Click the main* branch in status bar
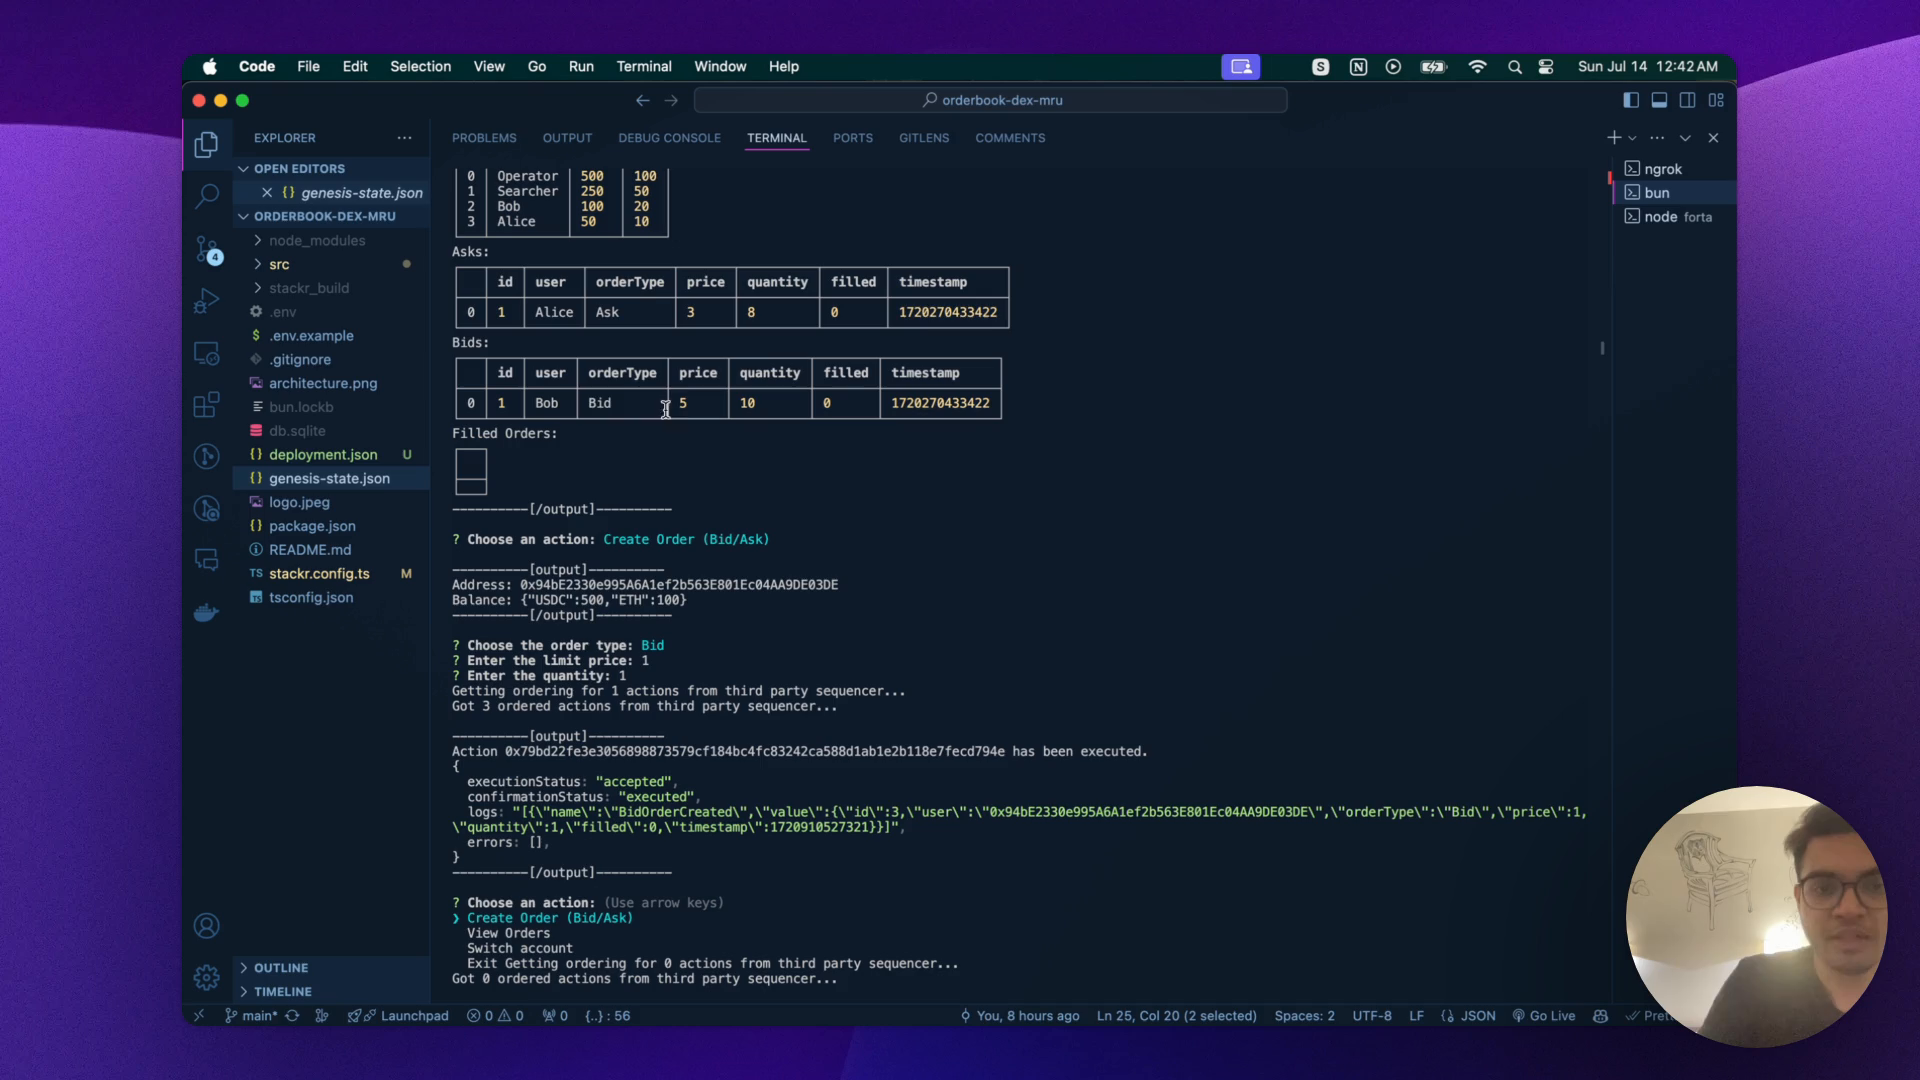Image resolution: width=1920 pixels, height=1080 pixels. 251,1015
